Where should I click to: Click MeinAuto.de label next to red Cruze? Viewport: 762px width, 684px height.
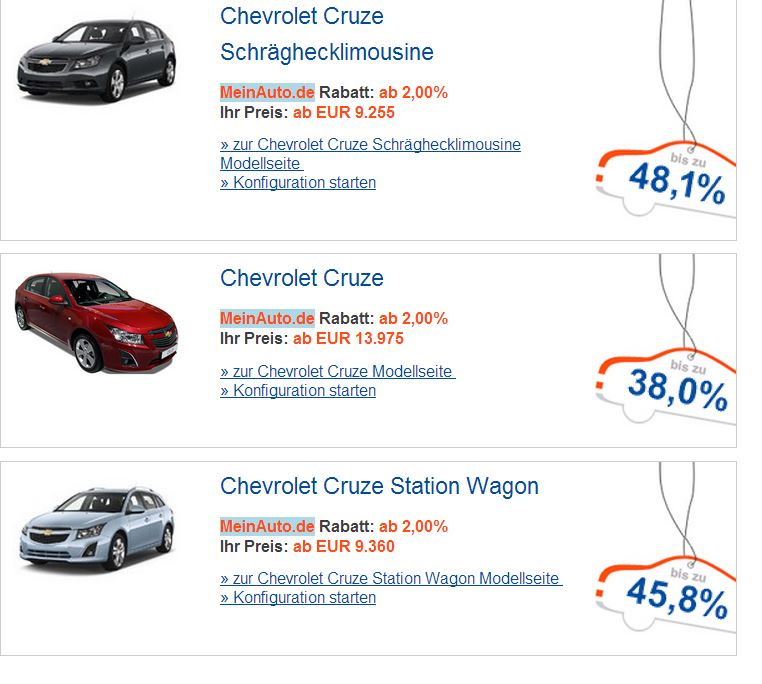pos(267,319)
